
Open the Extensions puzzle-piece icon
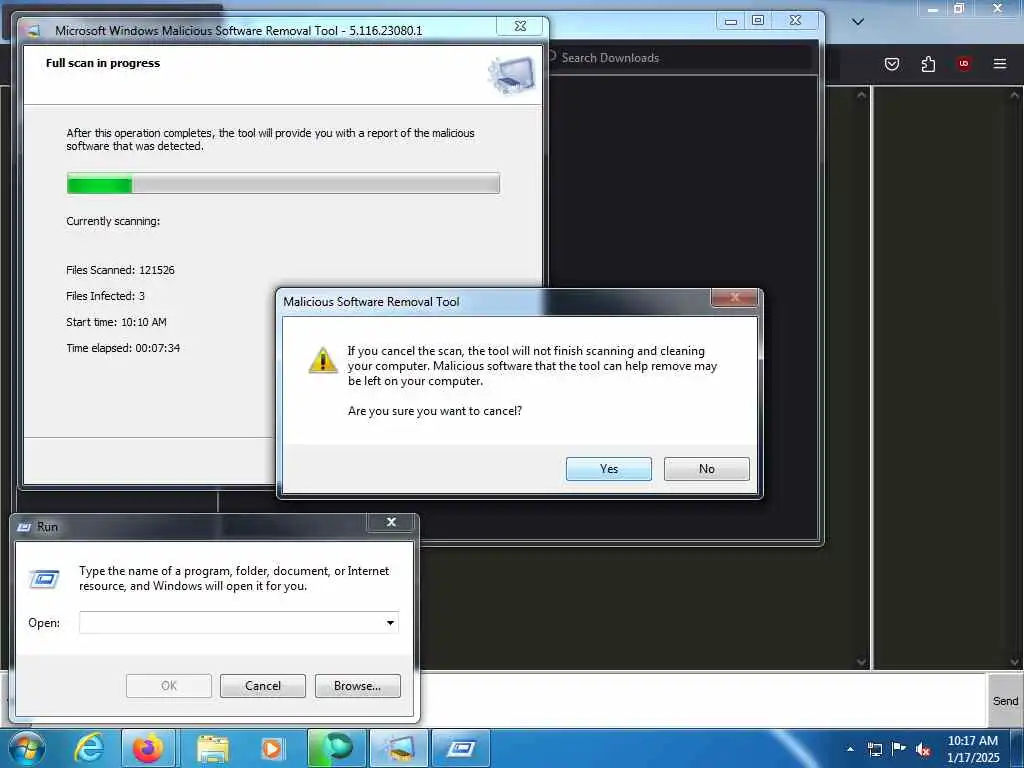(x=928, y=63)
